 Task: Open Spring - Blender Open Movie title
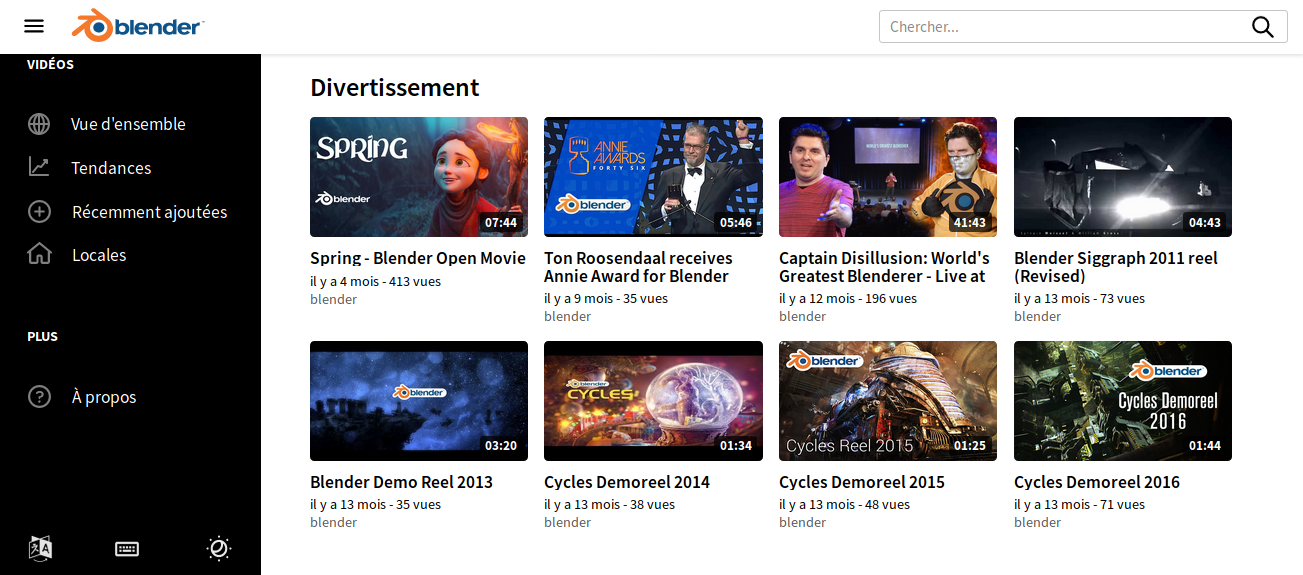[417, 258]
